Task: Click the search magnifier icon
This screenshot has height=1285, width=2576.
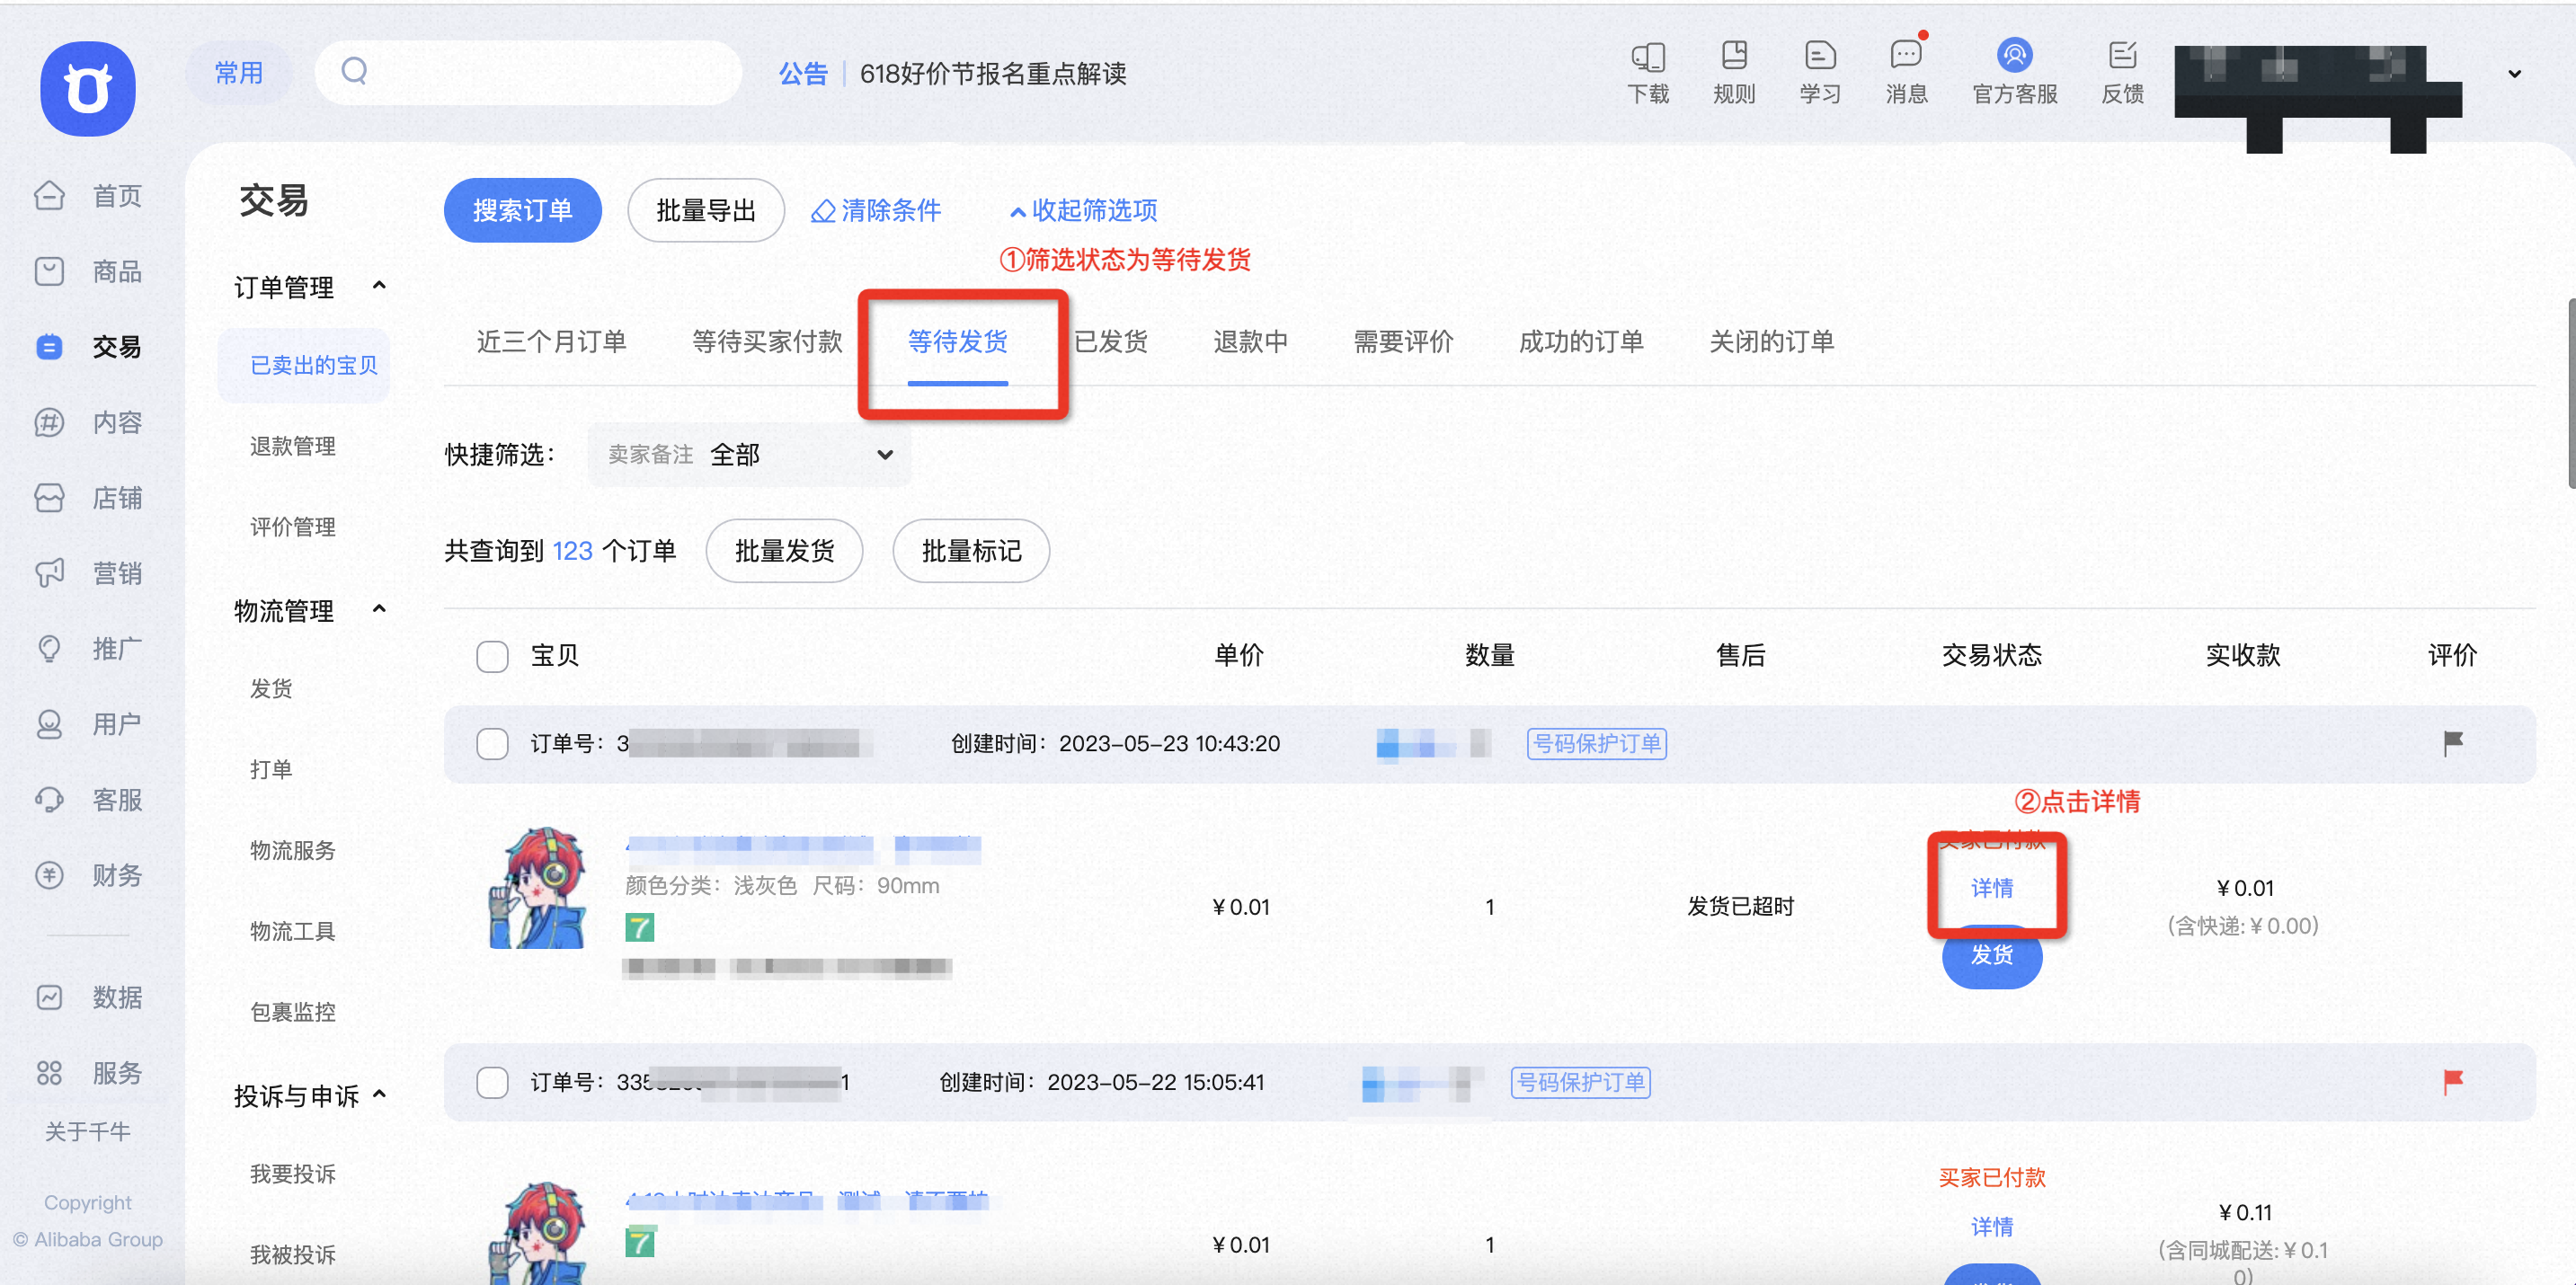Action: click(x=355, y=71)
